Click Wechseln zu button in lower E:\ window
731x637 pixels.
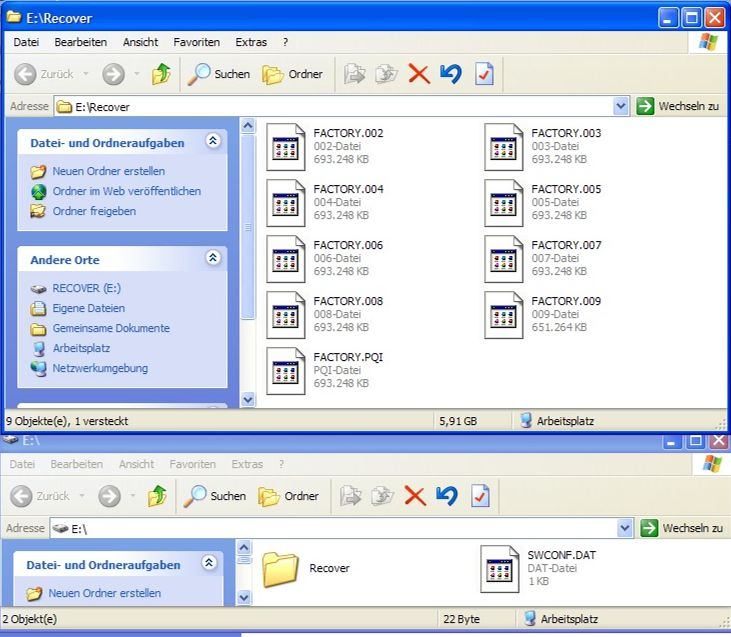682,528
